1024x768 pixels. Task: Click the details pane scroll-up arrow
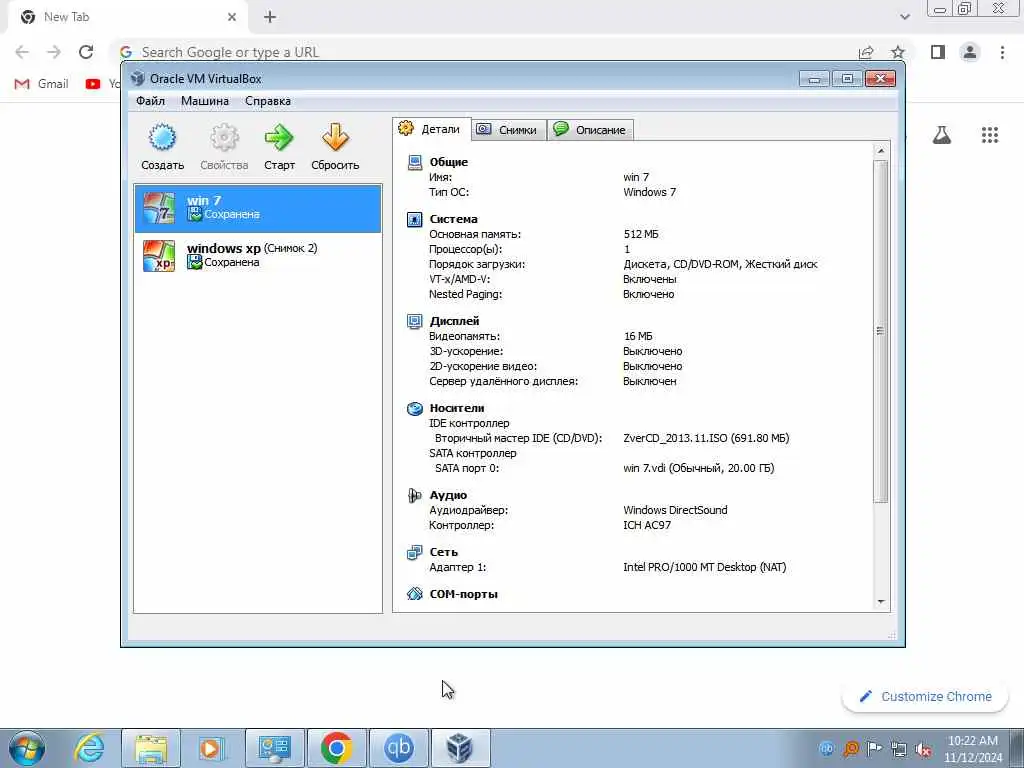pyautogui.click(x=881, y=151)
